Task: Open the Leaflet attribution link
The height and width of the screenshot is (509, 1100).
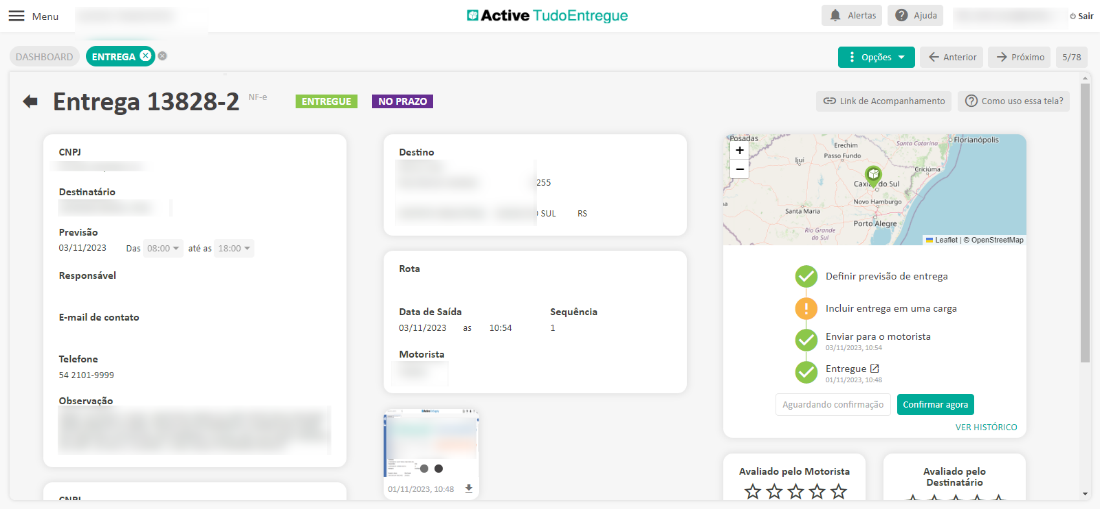Action: click(941, 240)
